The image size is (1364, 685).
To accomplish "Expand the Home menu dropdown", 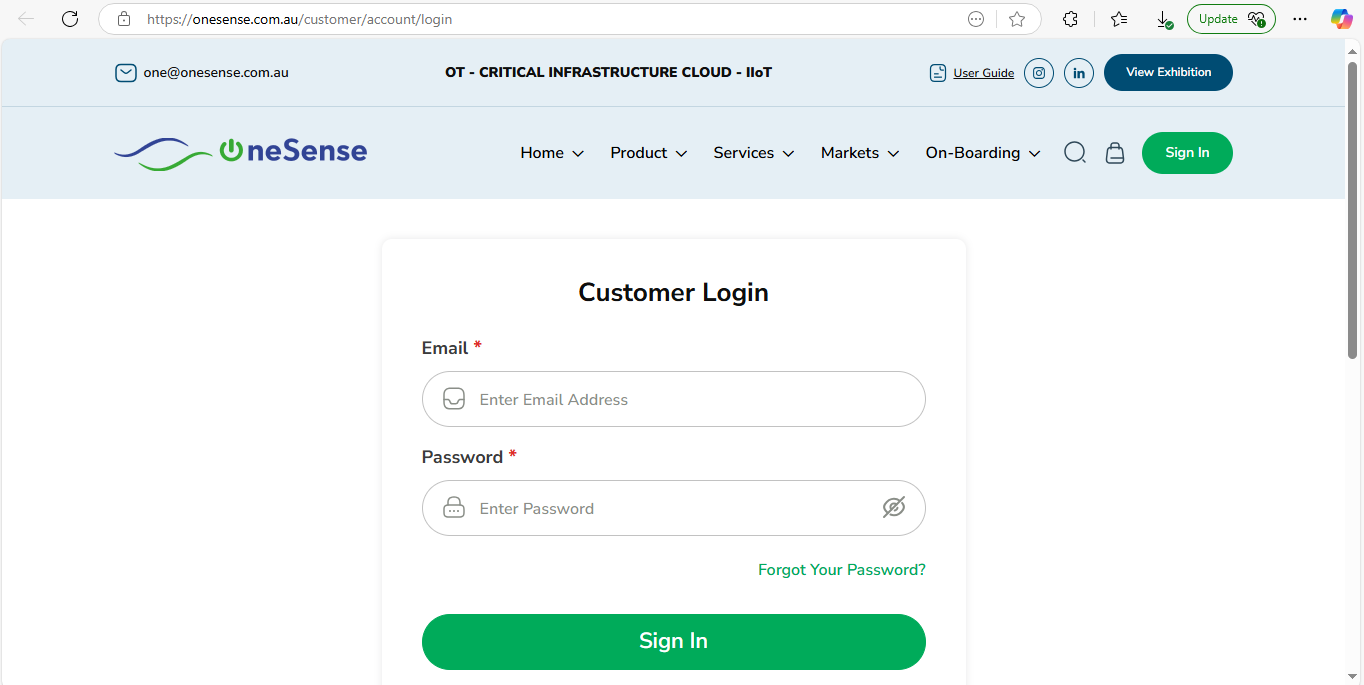I will coord(552,153).
